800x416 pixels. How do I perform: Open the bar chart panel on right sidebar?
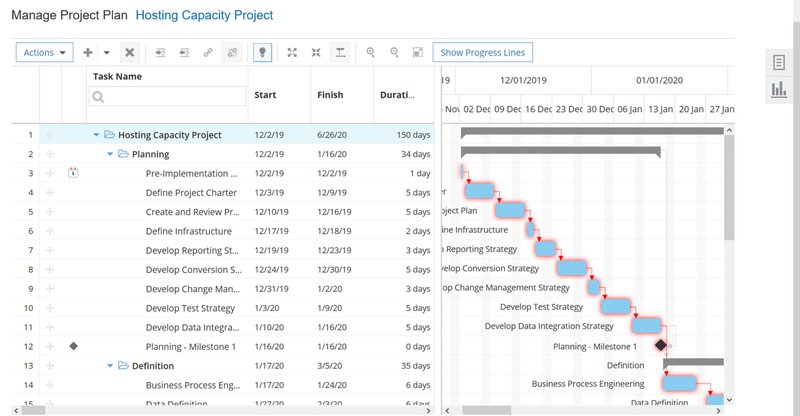click(778, 91)
